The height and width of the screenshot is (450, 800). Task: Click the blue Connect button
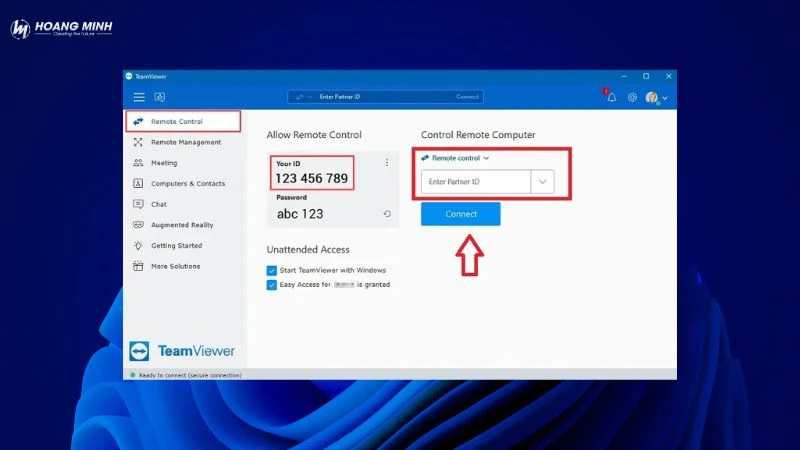coord(461,214)
